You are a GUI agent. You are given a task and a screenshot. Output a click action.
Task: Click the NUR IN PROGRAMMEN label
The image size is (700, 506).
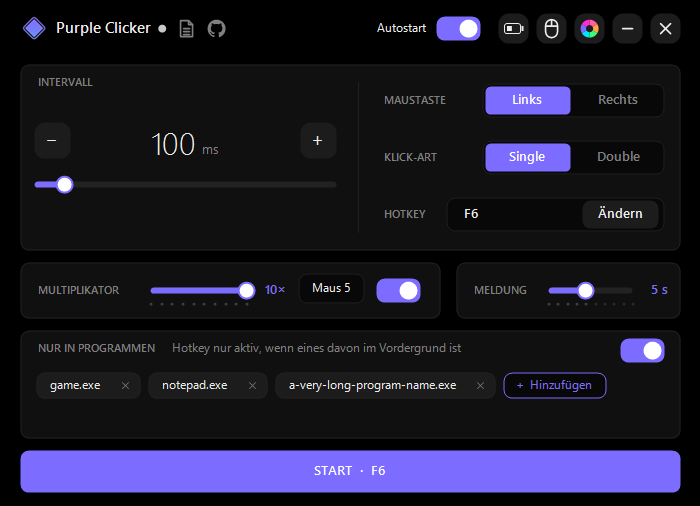coord(96,348)
